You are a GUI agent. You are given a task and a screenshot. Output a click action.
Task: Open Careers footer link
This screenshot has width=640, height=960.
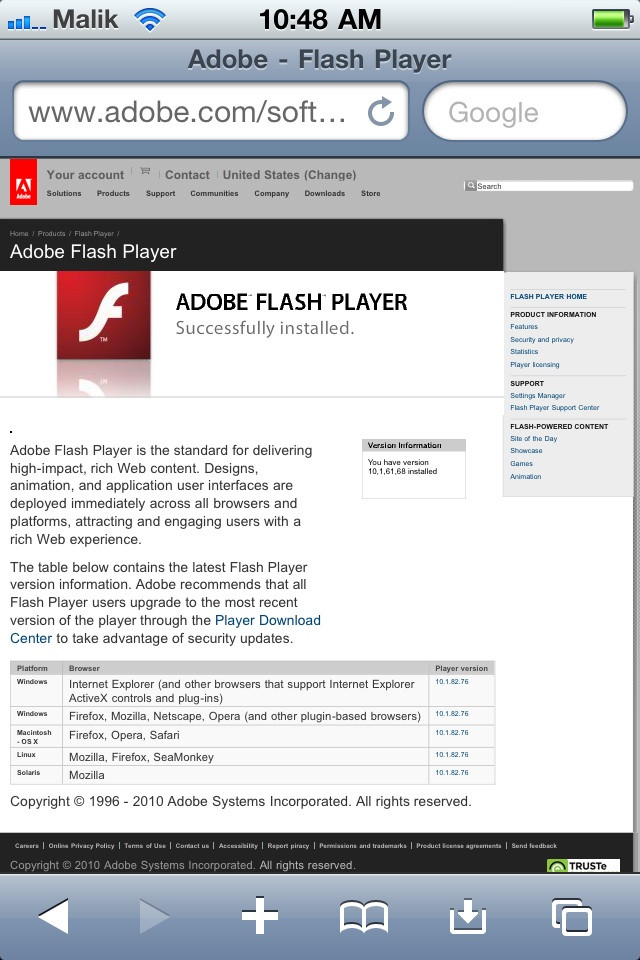coord(26,846)
